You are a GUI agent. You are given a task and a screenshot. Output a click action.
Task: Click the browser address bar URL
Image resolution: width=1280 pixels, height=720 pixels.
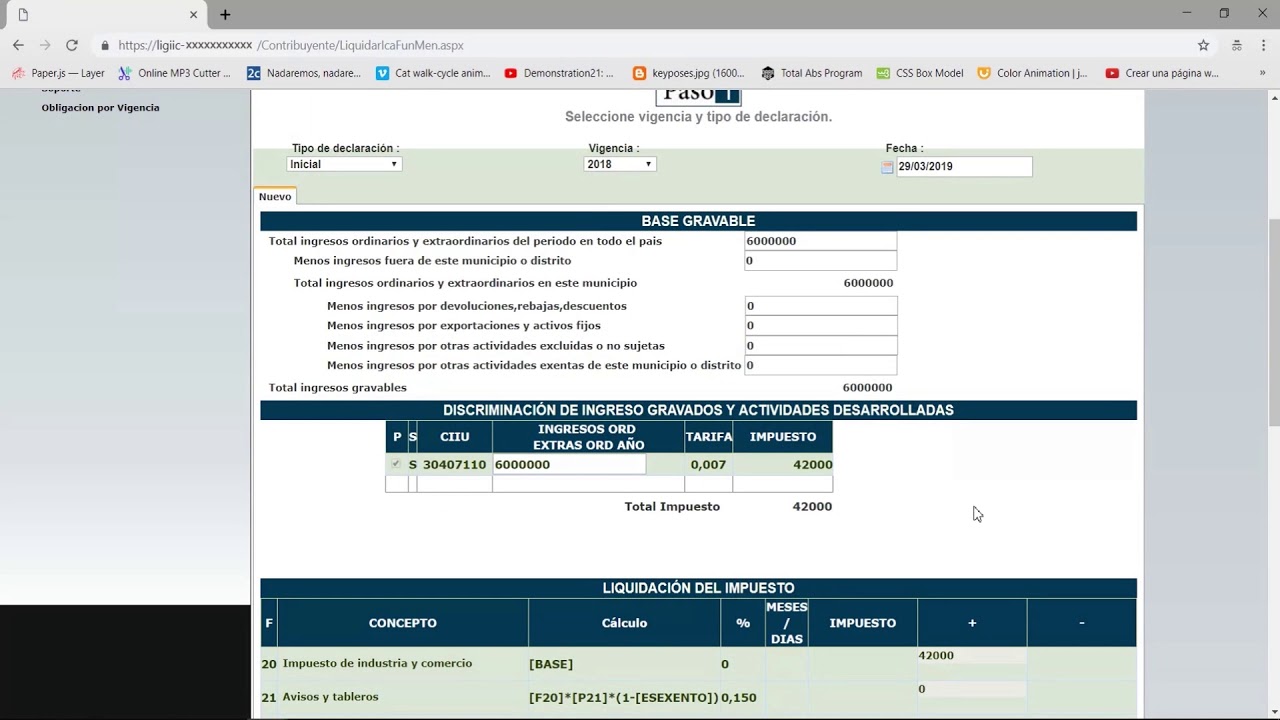click(291, 45)
